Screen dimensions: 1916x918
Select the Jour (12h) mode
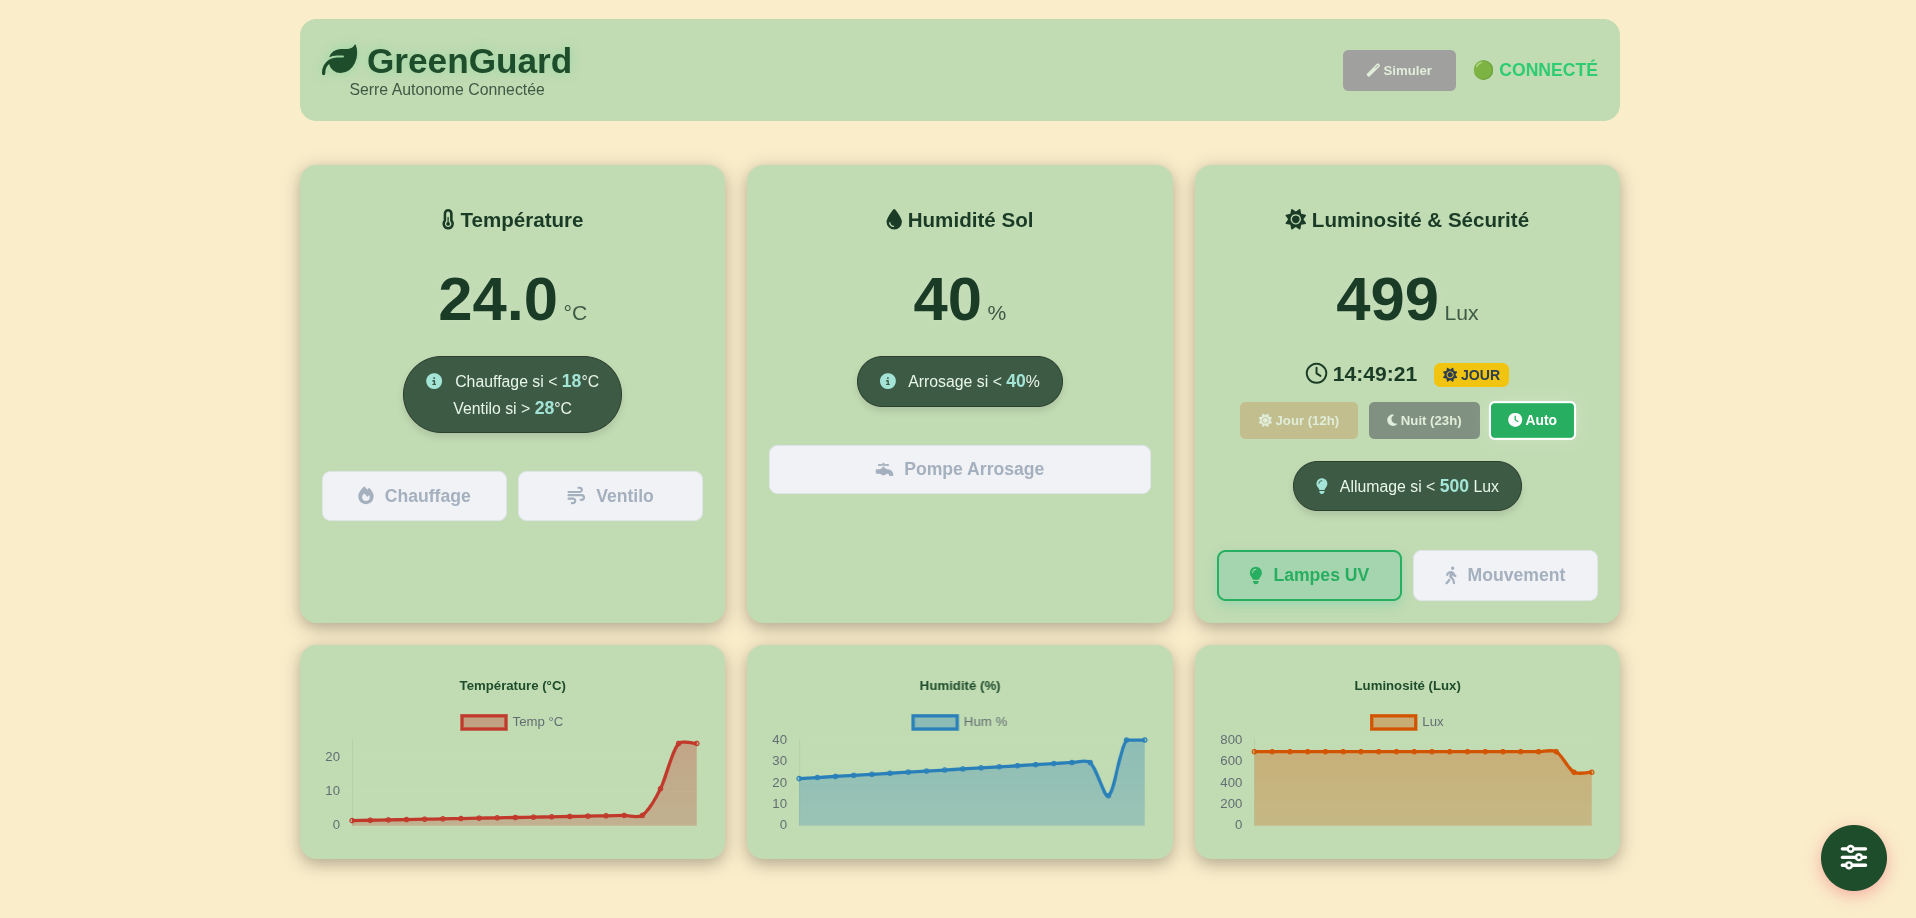pyautogui.click(x=1298, y=421)
